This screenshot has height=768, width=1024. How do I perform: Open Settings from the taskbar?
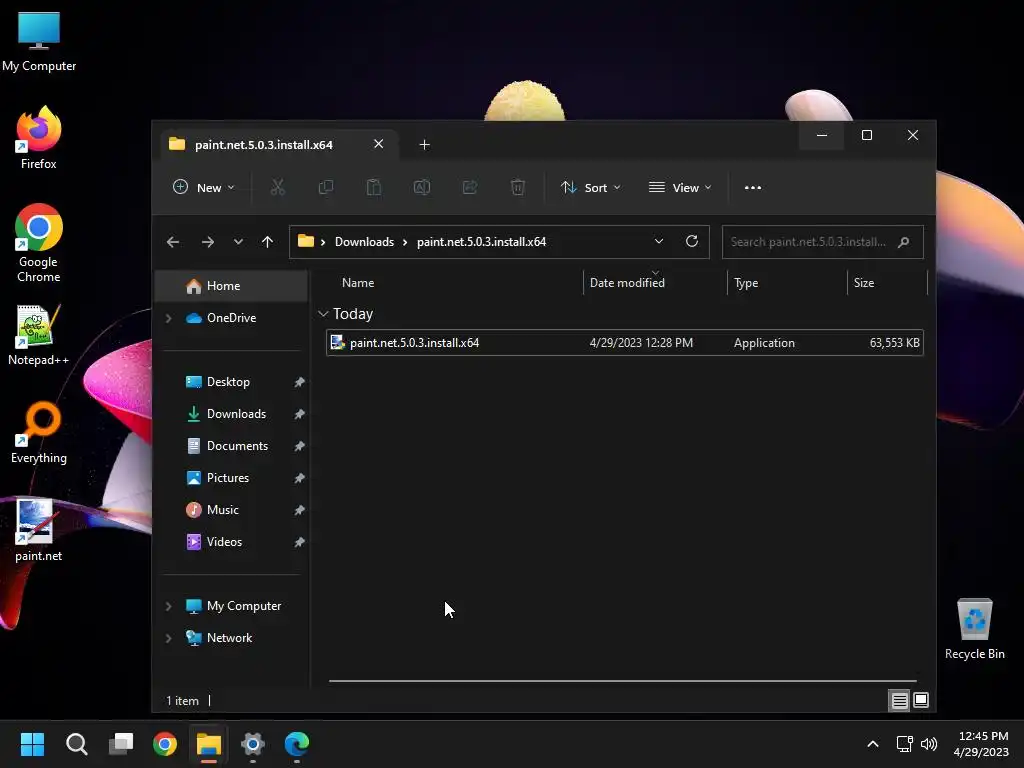(x=253, y=744)
